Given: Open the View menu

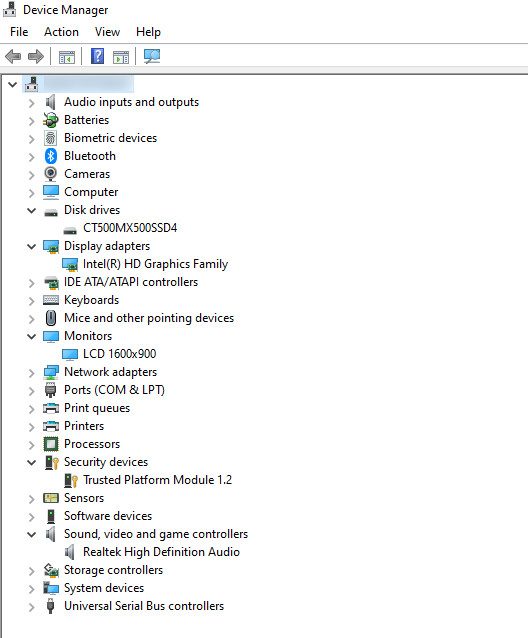Looking at the screenshot, I should pyautogui.click(x=107, y=32).
